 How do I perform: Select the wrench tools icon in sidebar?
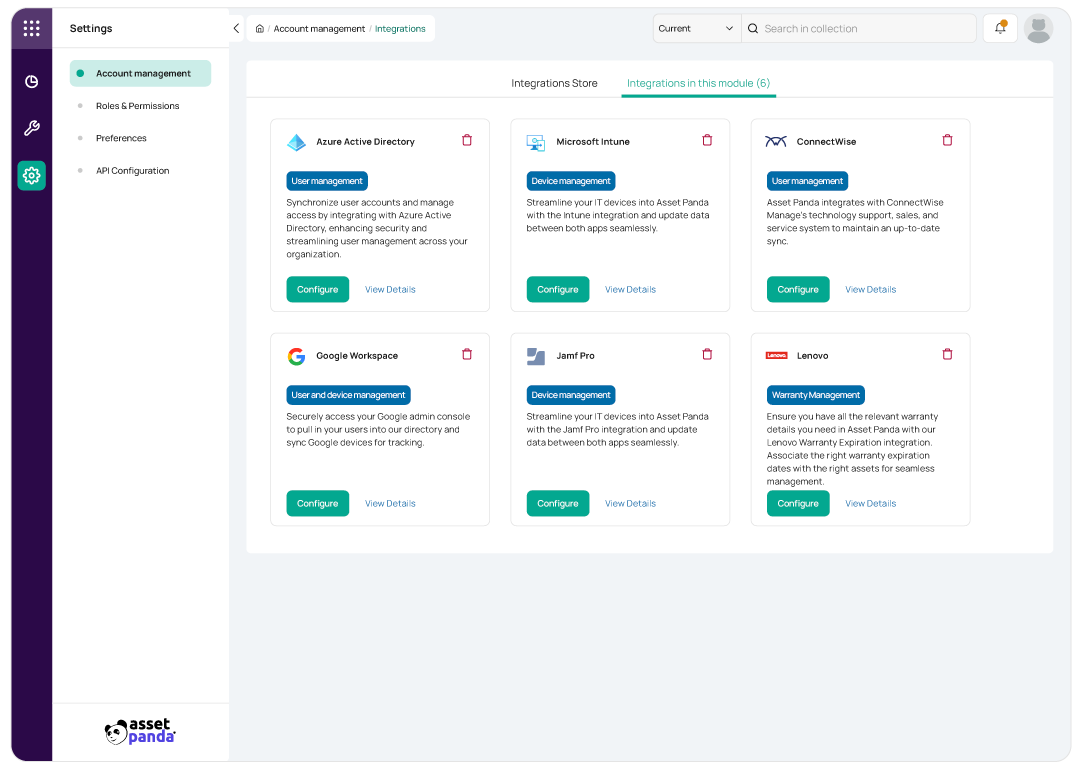tap(32, 128)
